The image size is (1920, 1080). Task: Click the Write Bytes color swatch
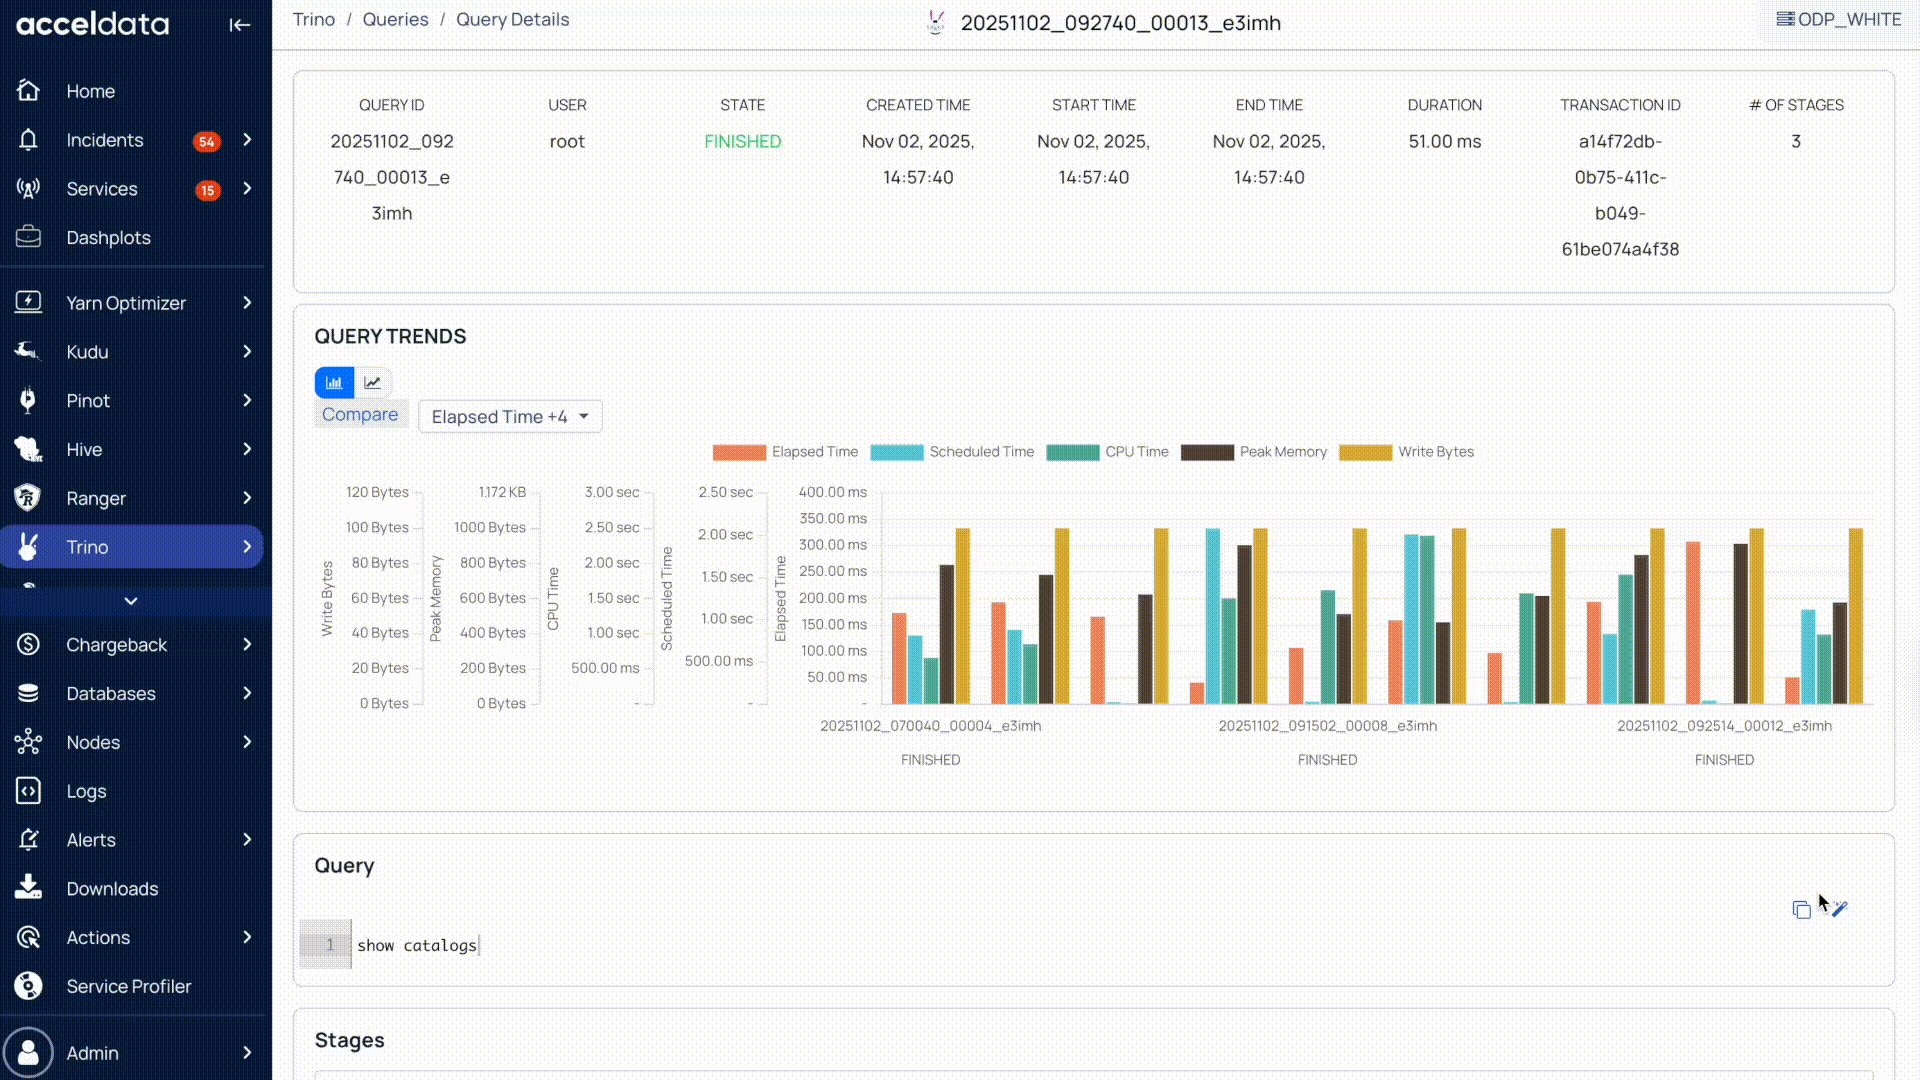coord(1365,452)
